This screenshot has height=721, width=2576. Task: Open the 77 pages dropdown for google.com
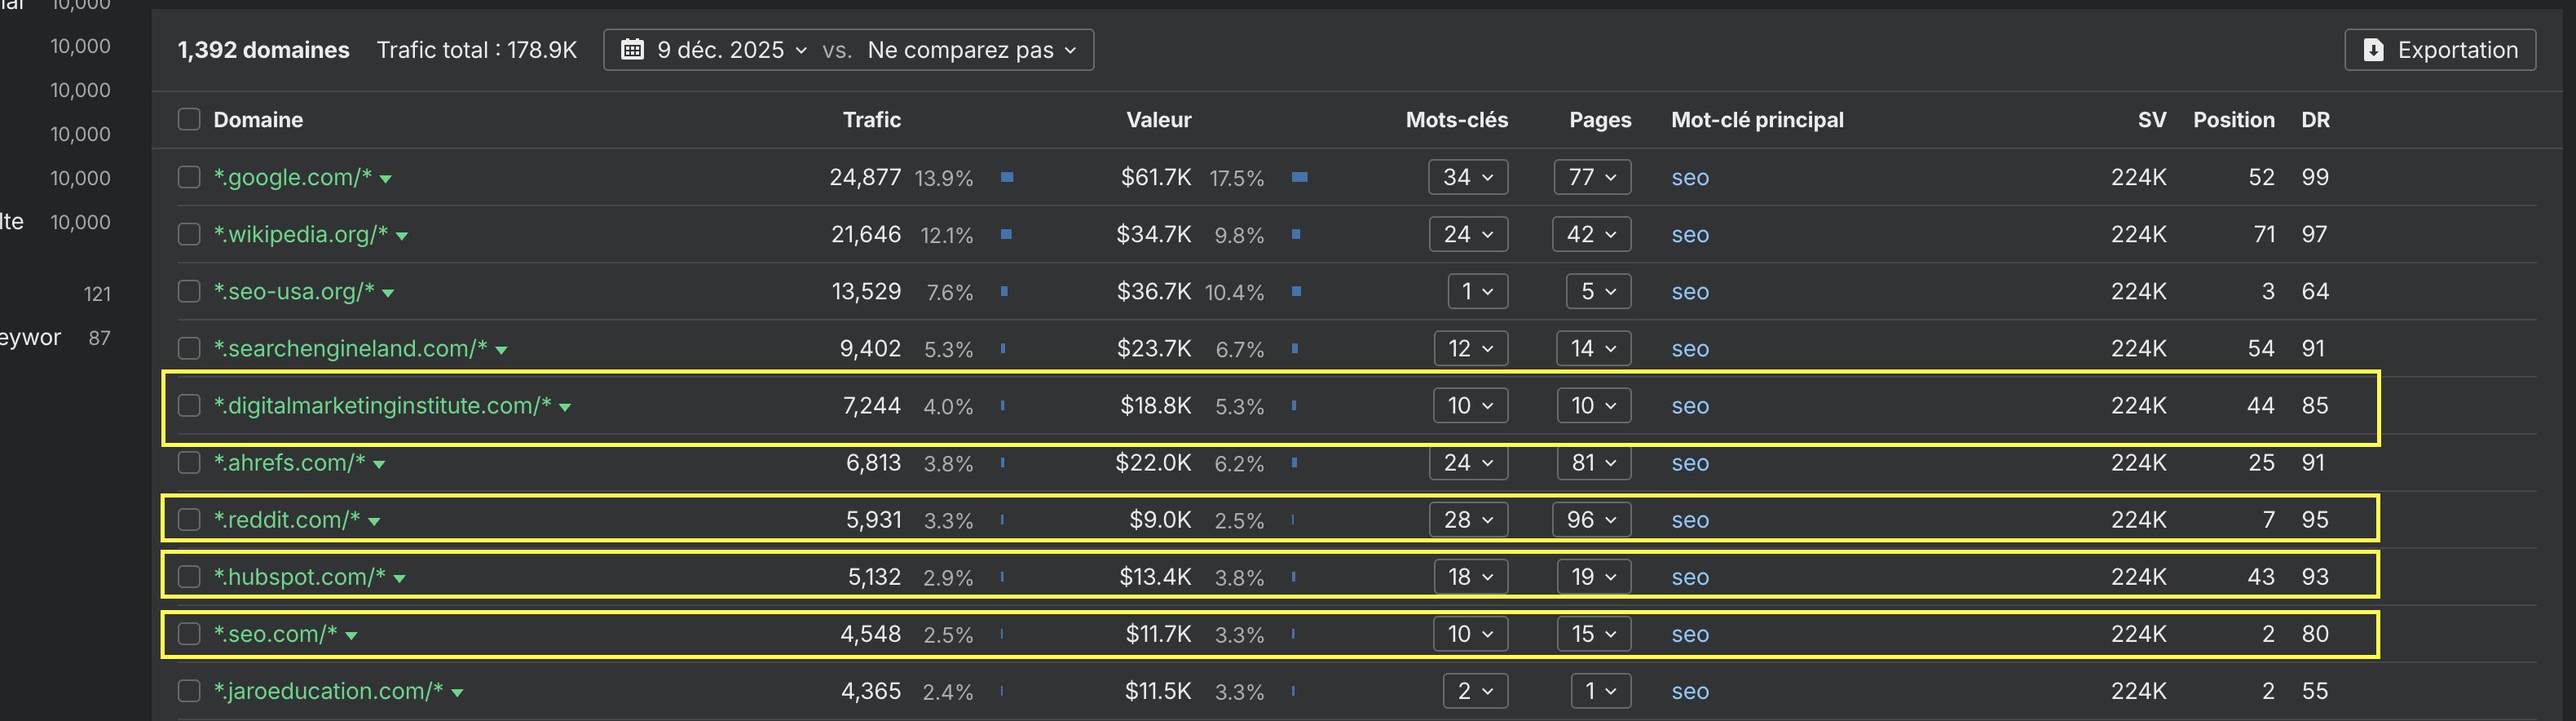pos(1593,177)
